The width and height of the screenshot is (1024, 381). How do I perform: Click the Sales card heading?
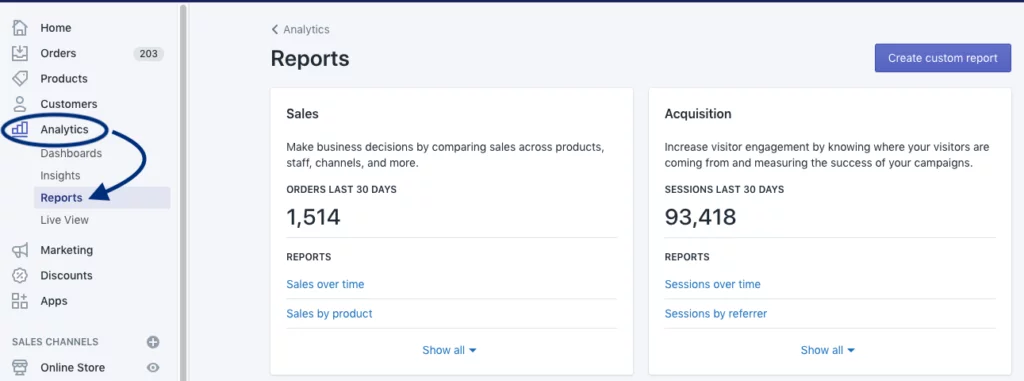(302, 114)
